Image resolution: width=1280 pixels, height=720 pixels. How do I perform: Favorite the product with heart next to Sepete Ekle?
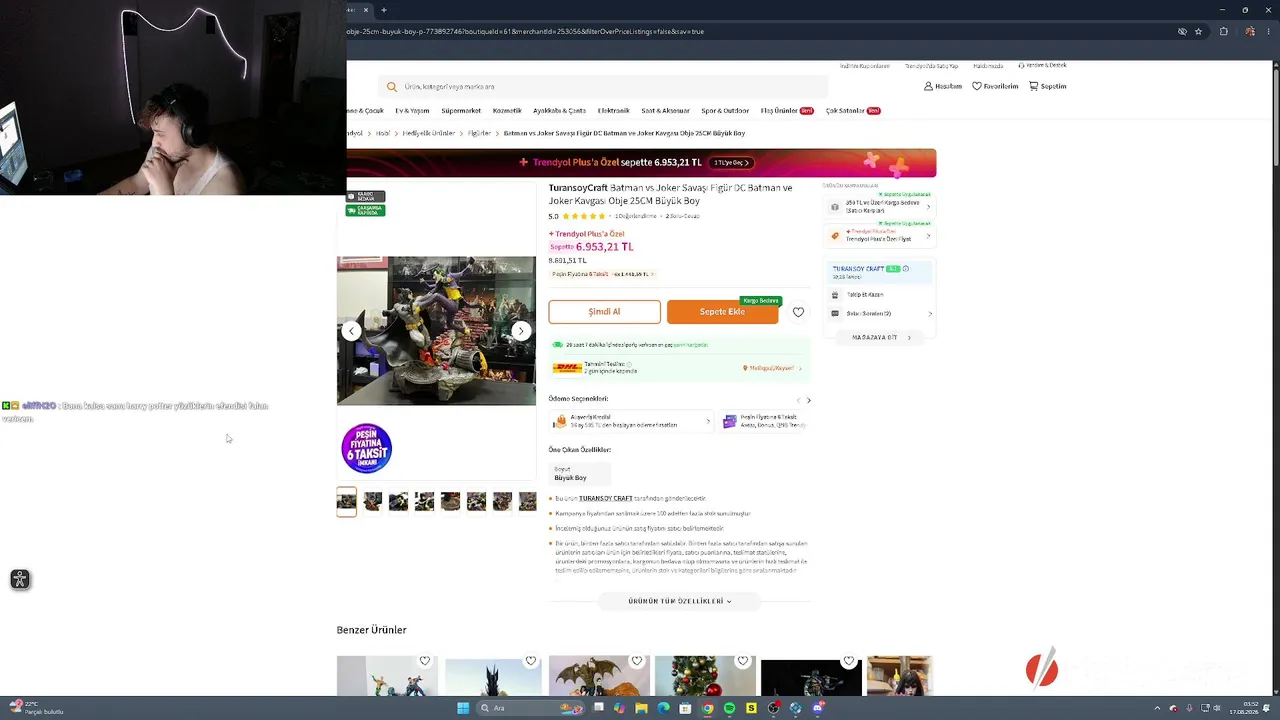tap(798, 312)
